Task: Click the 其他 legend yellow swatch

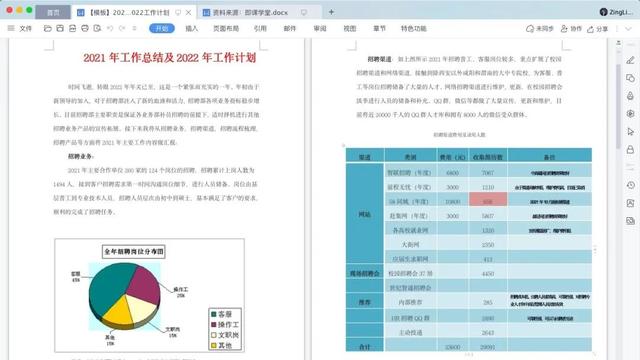Action: click(x=213, y=345)
